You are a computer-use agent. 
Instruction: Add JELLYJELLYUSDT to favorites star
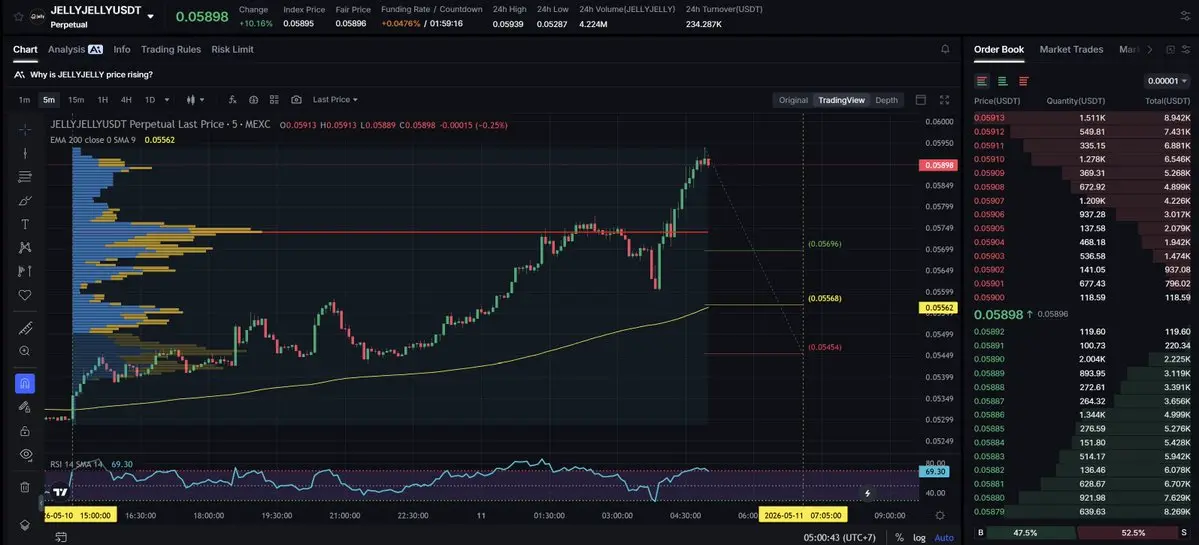pos(18,16)
